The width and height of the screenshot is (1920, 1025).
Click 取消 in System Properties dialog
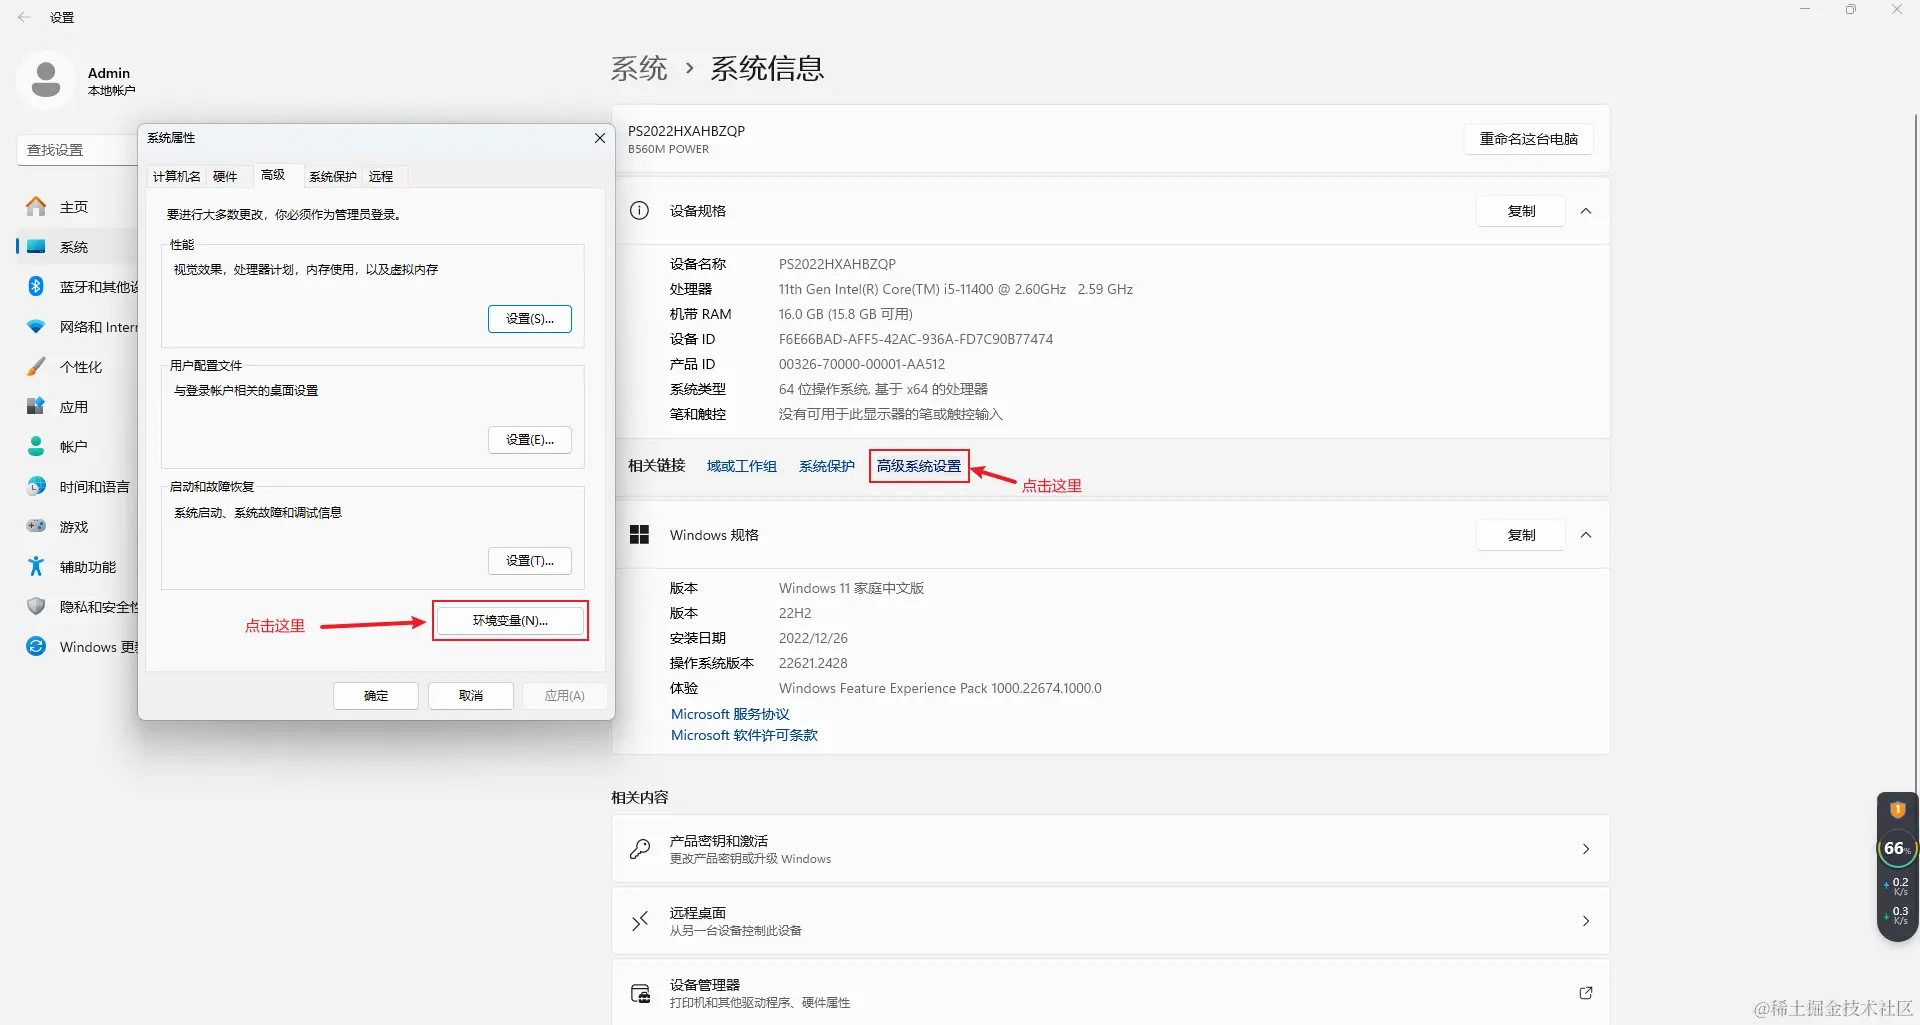pyautogui.click(x=471, y=696)
